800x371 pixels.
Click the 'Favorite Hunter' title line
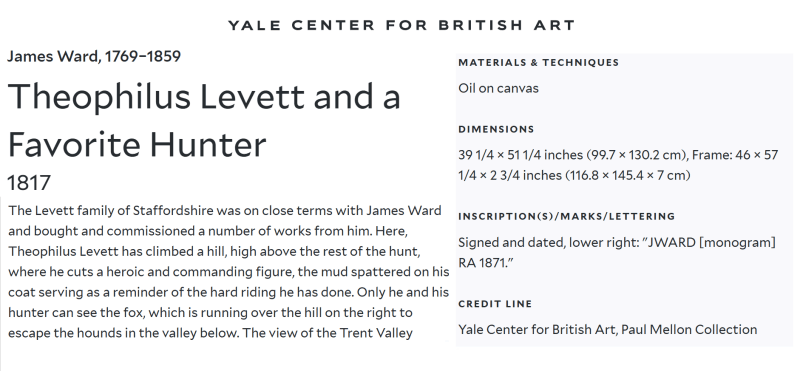pyautogui.click(x=137, y=144)
